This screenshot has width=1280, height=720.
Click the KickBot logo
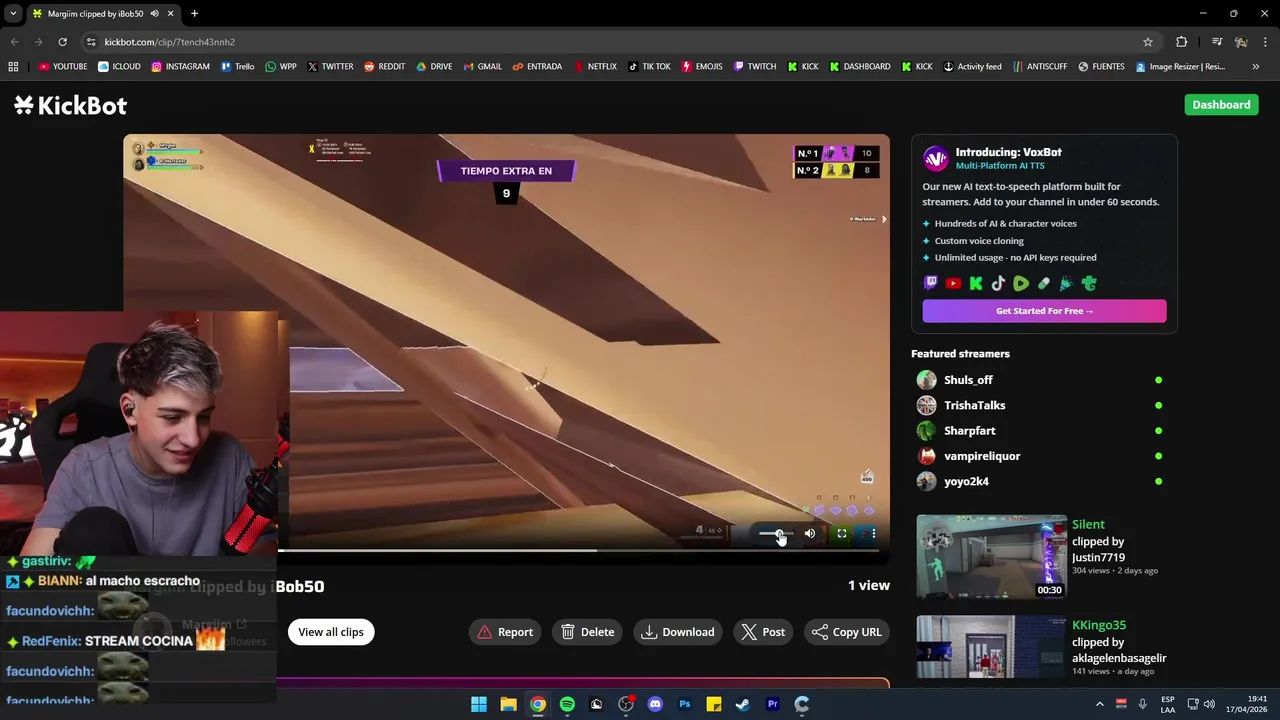(x=70, y=105)
